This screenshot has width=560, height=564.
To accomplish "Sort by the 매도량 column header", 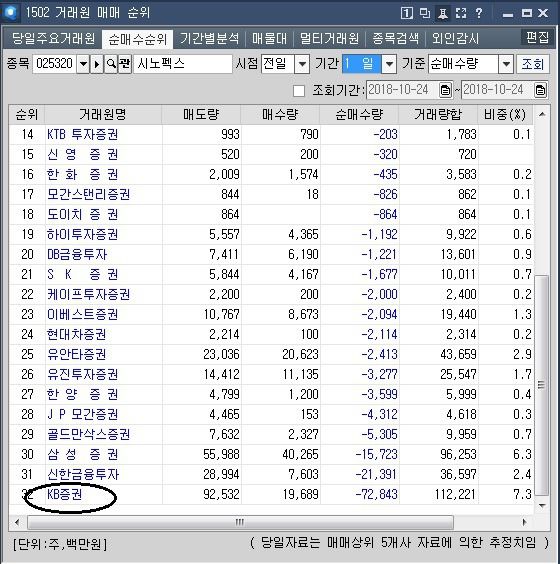I will coord(201,114).
